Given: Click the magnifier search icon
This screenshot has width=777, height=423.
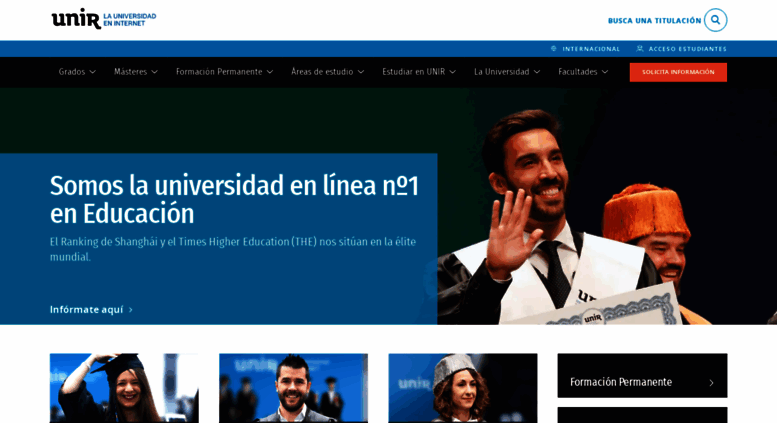Looking at the screenshot, I should [x=716, y=20].
